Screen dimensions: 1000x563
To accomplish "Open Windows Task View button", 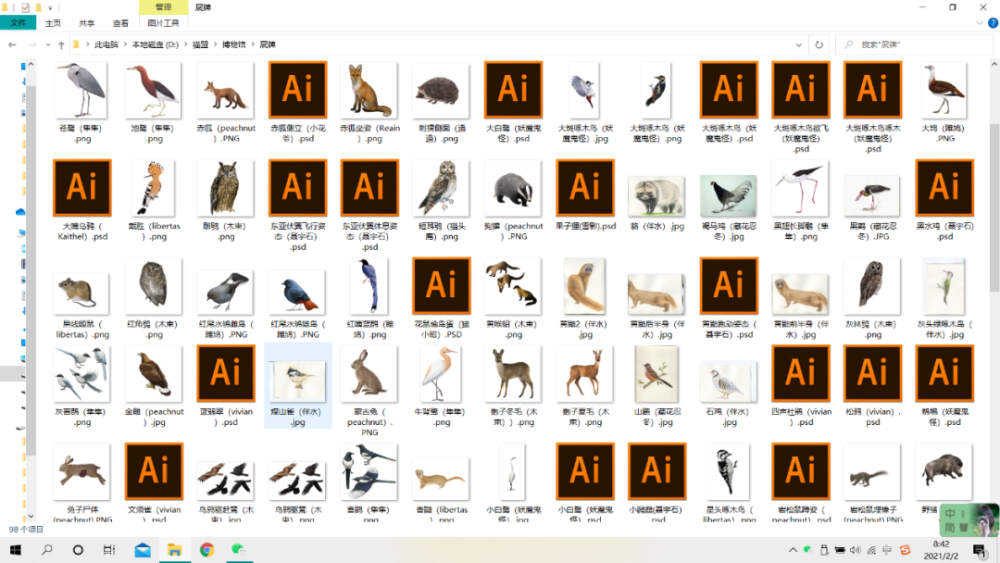I will [109, 550].
